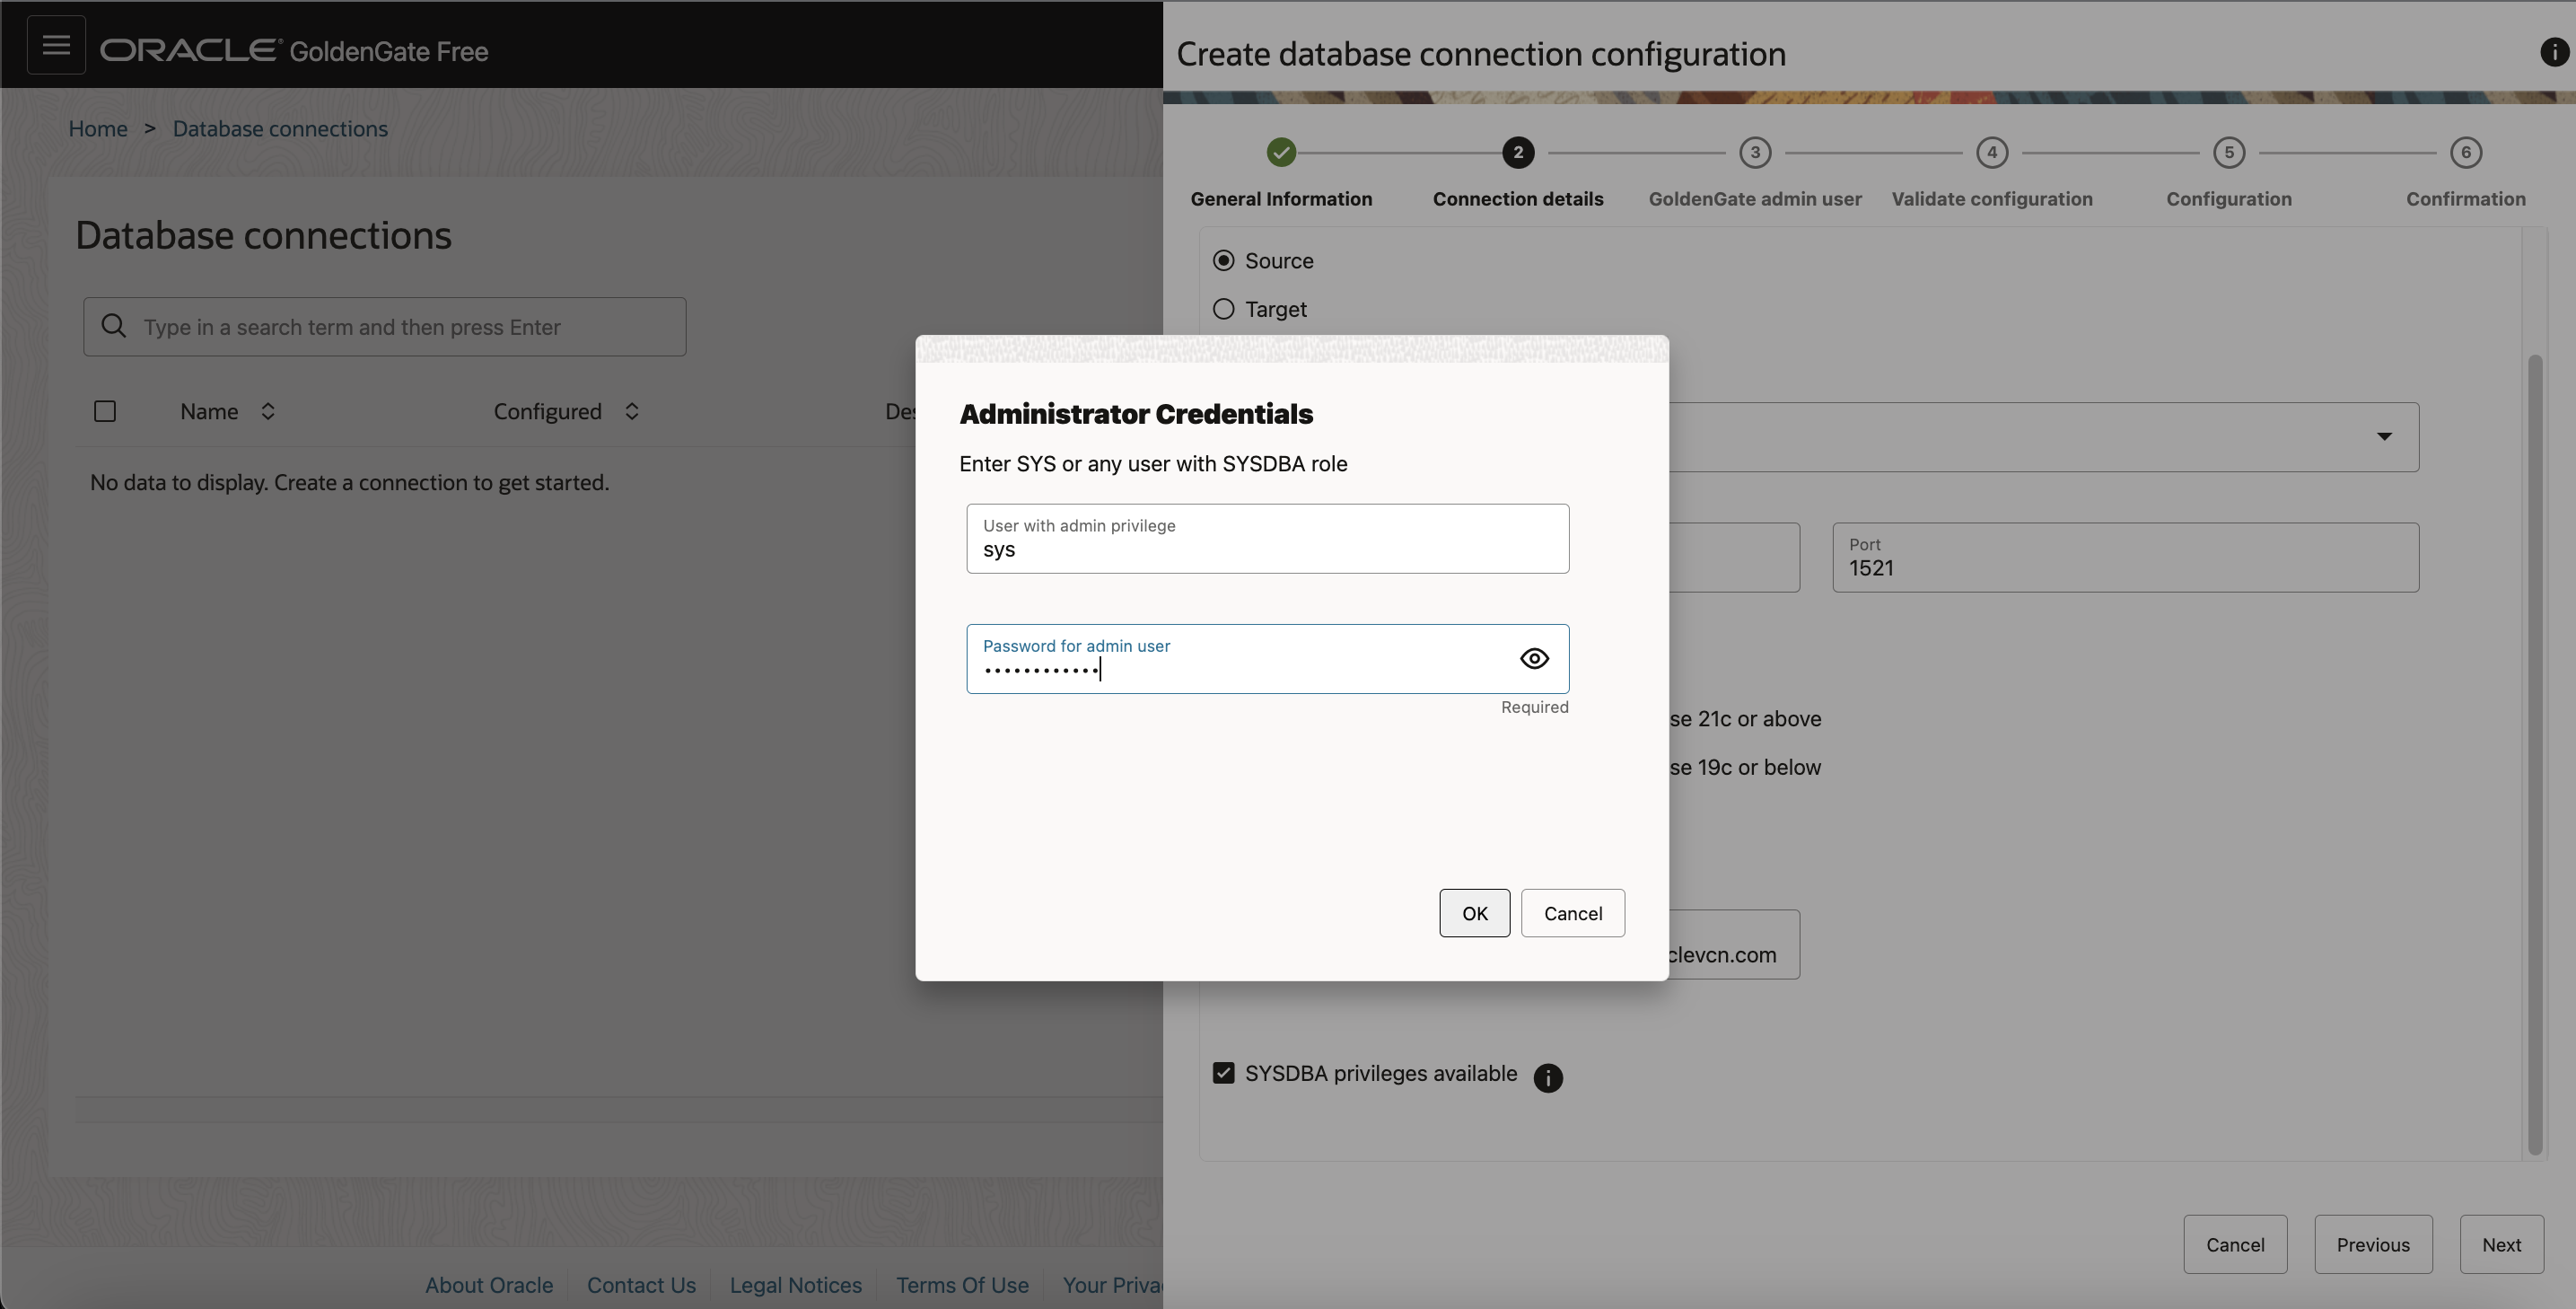Viewport: 2576px width, 1309px height.
Task: Click the completed General Information step checkmark
Action: [x=1281, y=153]
